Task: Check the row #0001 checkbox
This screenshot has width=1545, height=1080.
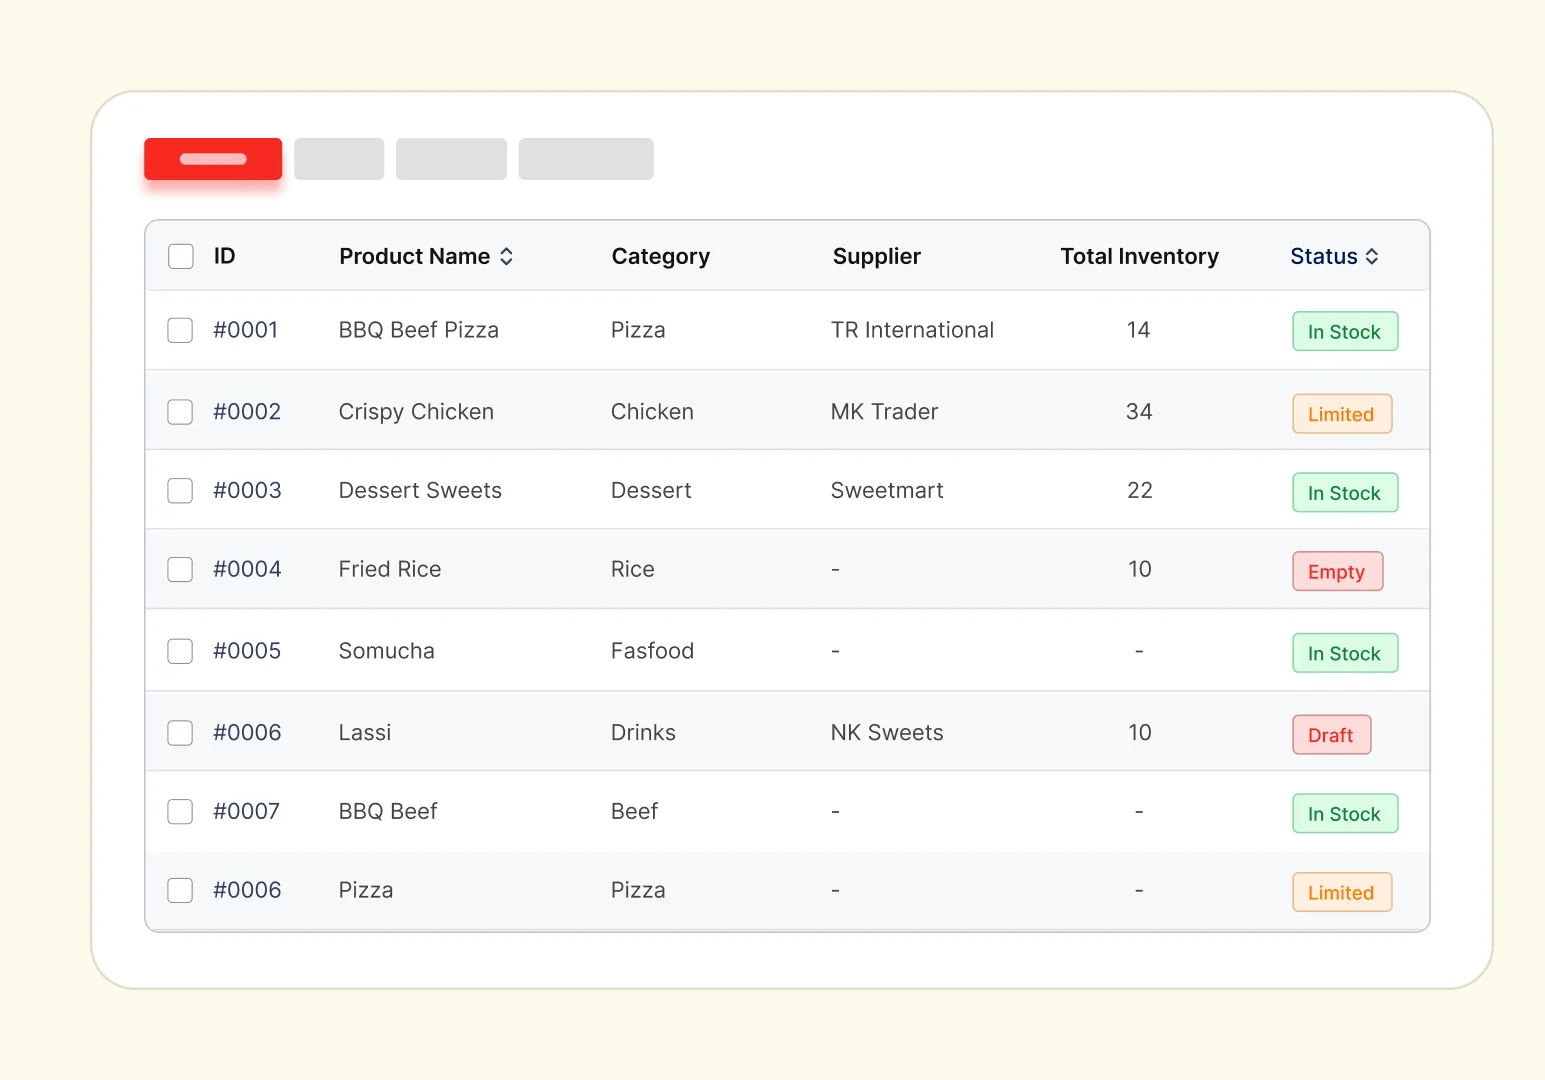Action: (x=180, y=330)
